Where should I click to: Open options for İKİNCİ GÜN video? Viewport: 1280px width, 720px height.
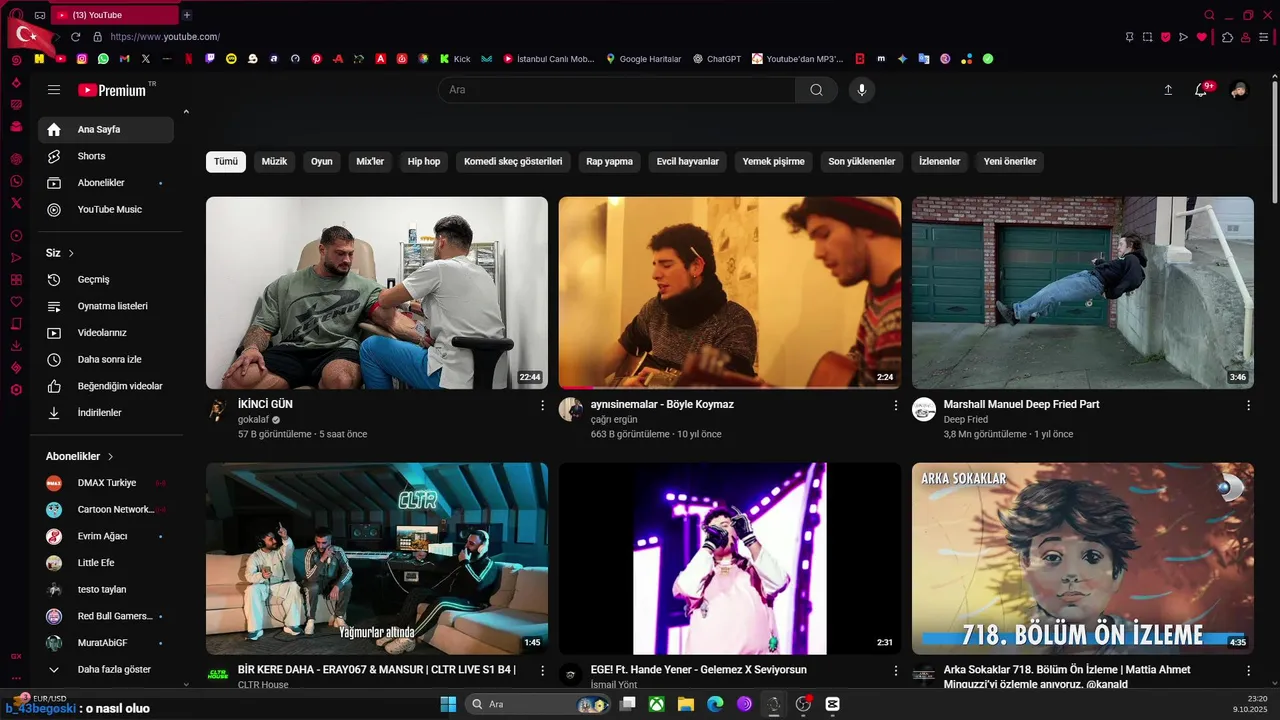point(543,405)
